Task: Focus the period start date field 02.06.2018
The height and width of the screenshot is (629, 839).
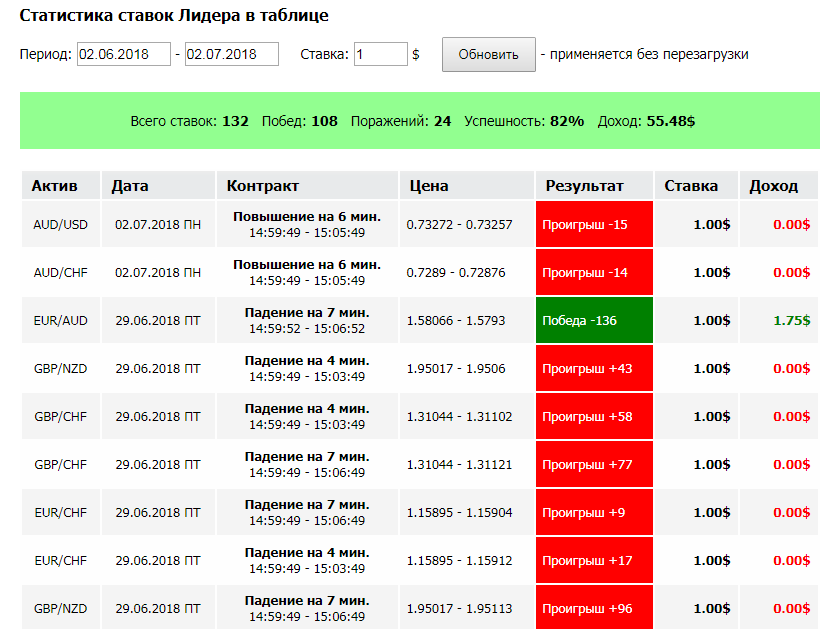Action: point(124,54)
